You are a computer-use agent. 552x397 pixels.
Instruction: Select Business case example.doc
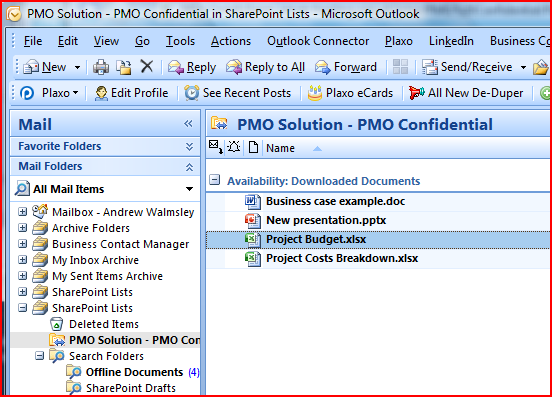point(335,201)
